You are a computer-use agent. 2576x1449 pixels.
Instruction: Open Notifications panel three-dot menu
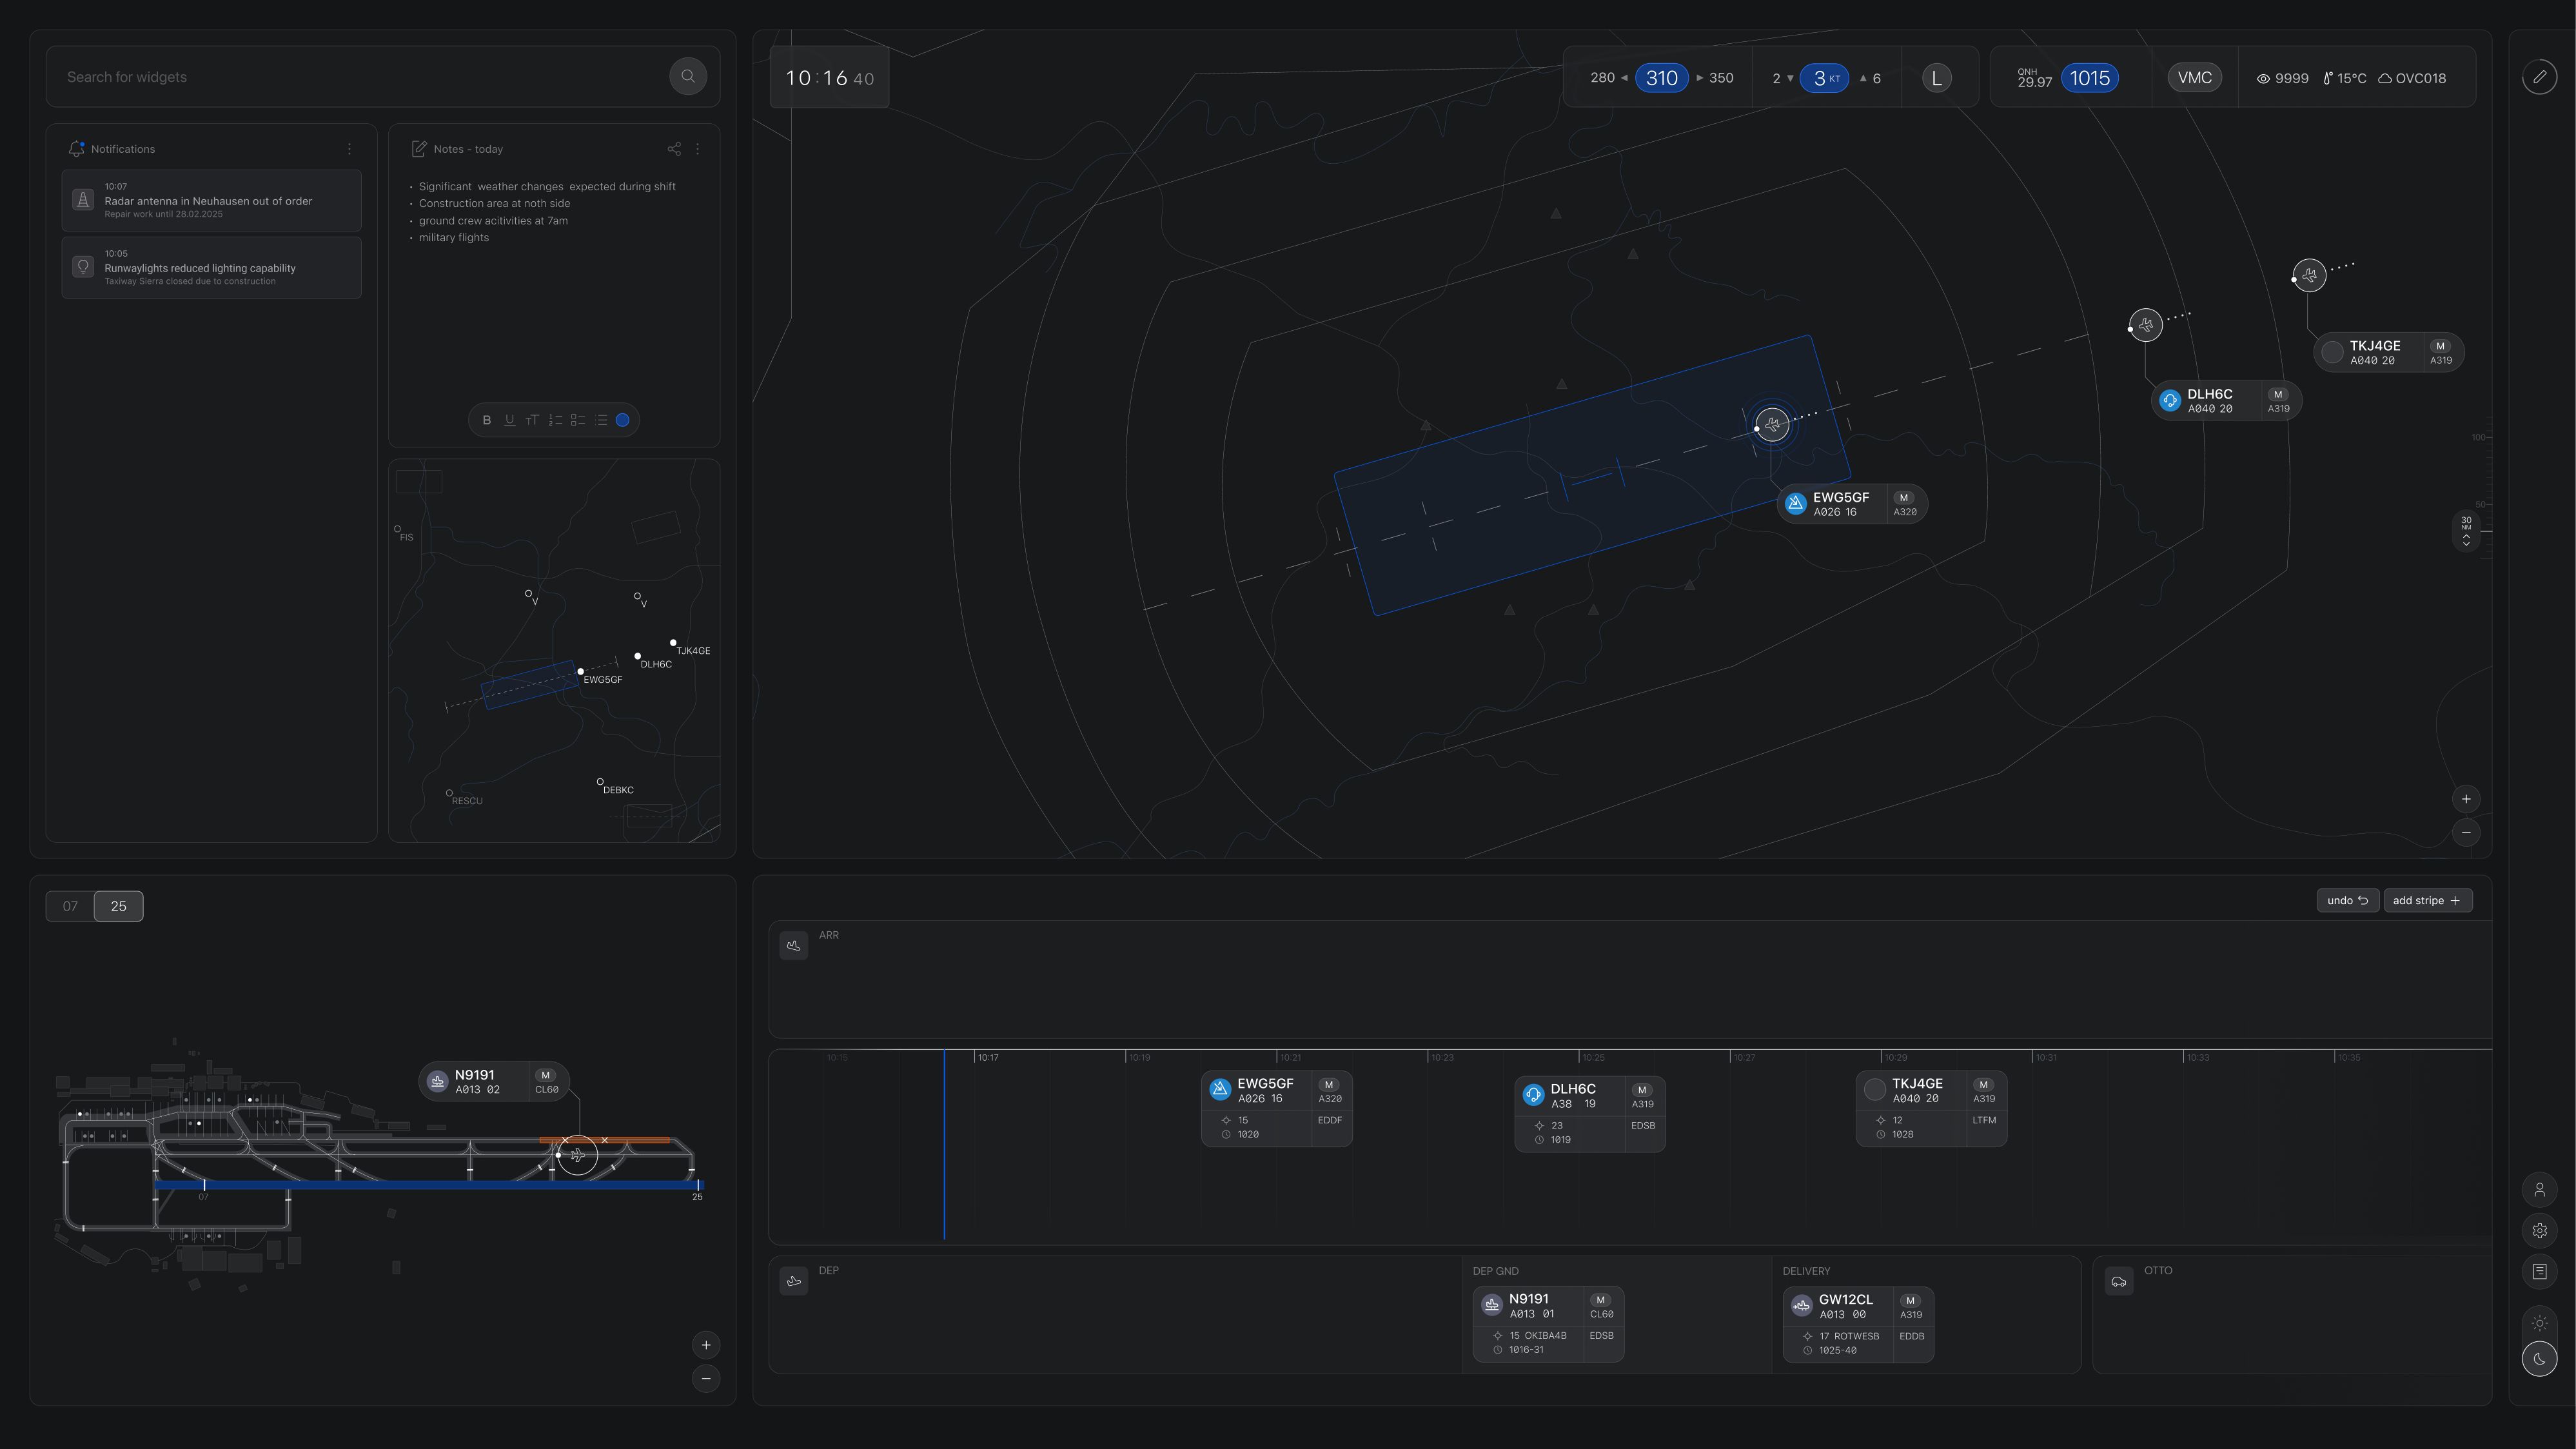click(349, 149)
